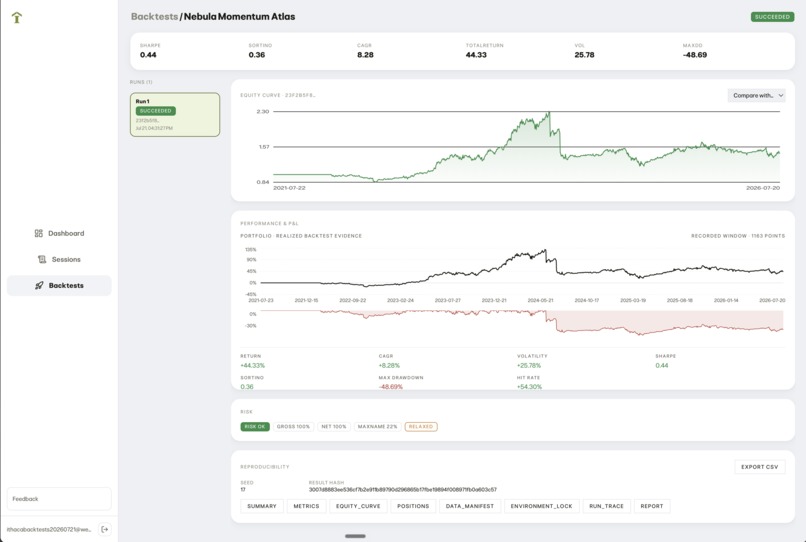This screenshot has height=542, width=806.
Task: Open the EQUITY_CURVE artifact
Action: (x=358, y=506)
